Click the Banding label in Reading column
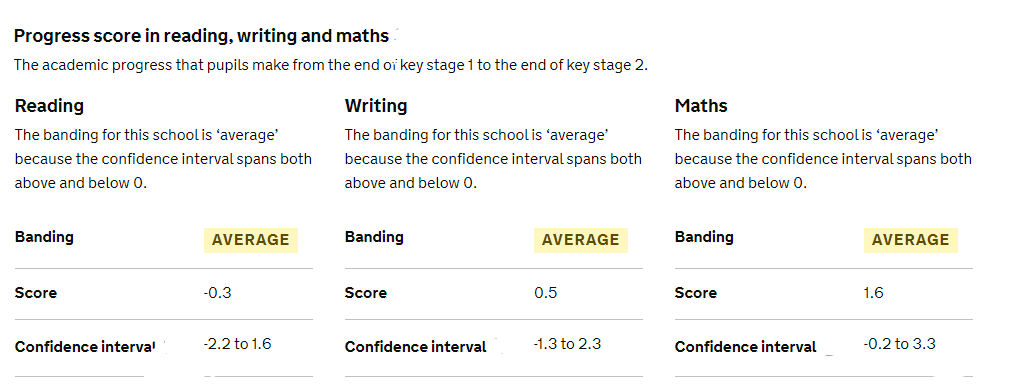Screen dimensions: 1013x392 pyautogui.click(x=44, y=237)
